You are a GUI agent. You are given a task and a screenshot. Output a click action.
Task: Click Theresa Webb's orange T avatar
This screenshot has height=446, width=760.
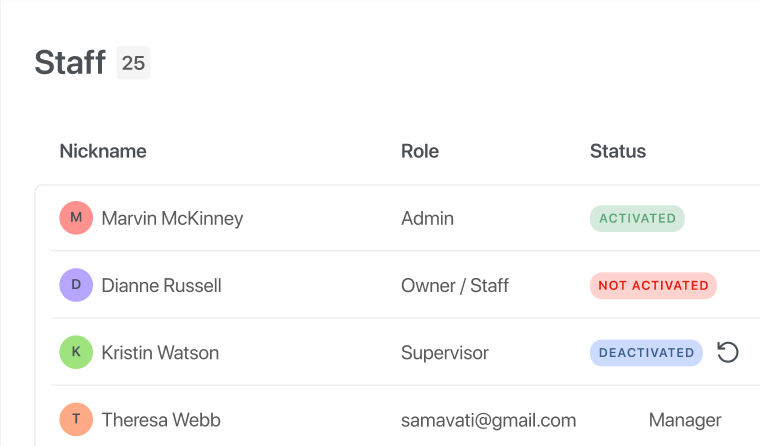[x=76, y=420]
